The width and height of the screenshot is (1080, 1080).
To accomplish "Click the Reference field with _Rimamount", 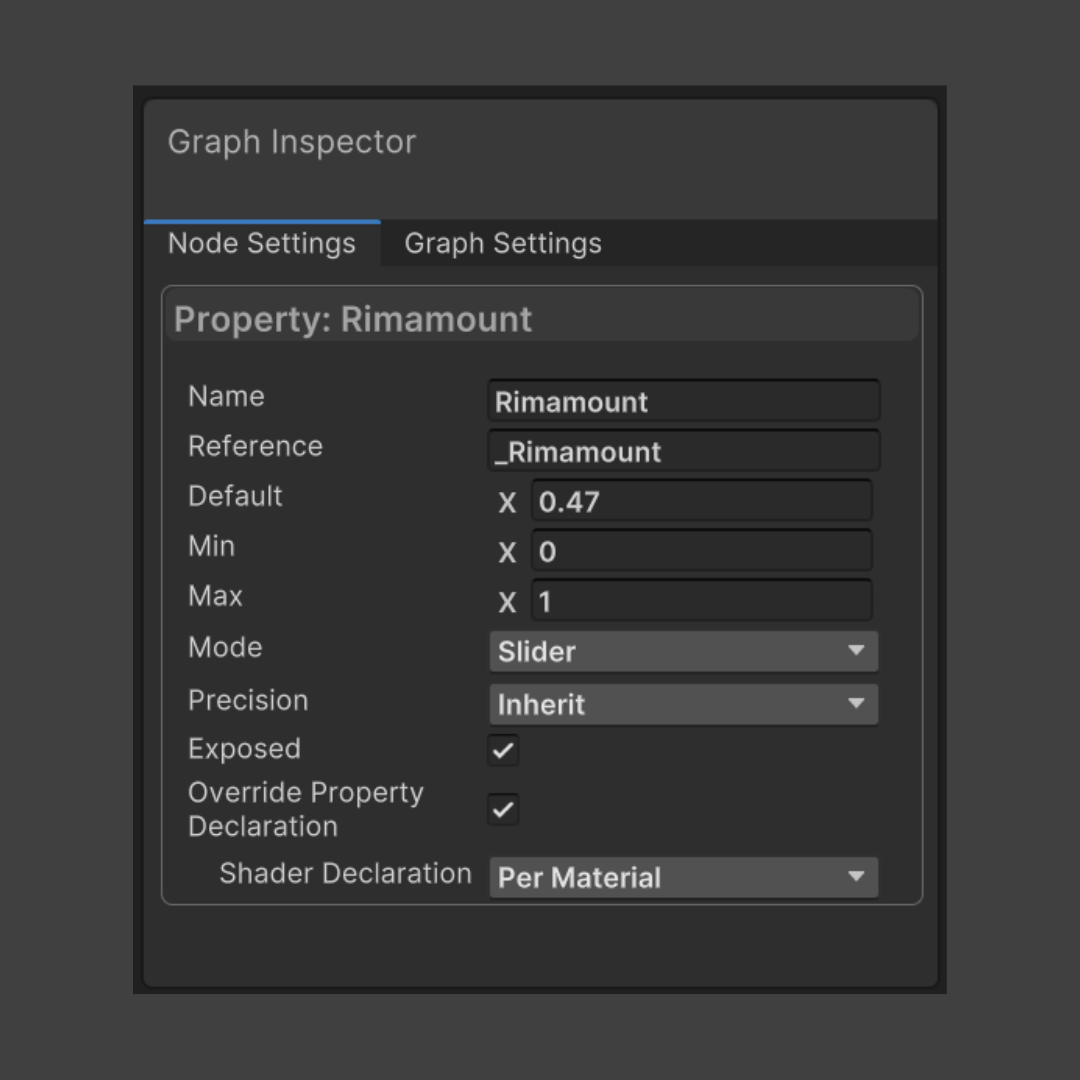I will click(684, 450).
